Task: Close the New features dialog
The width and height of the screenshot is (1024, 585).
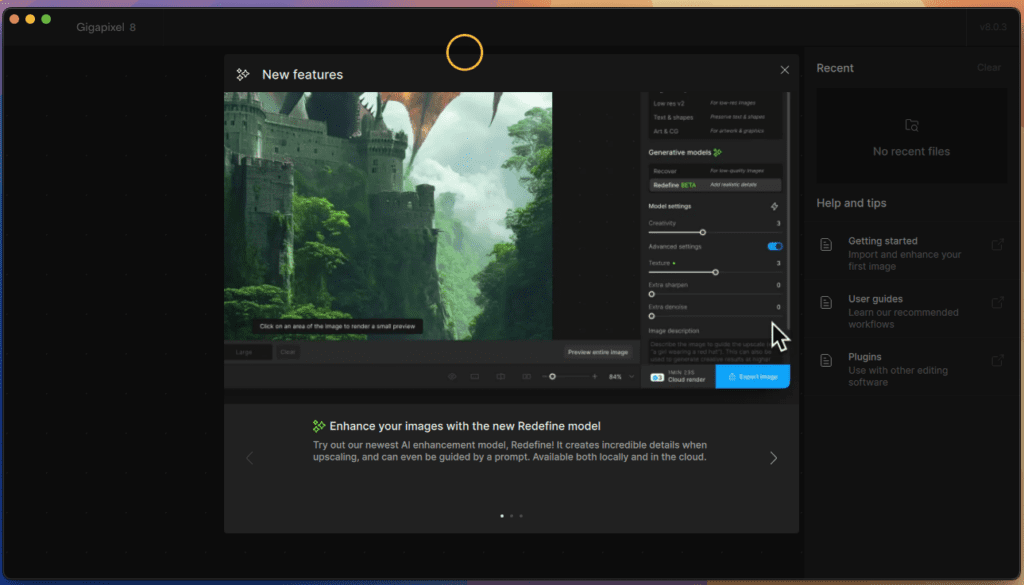Action: pos(784,70)
